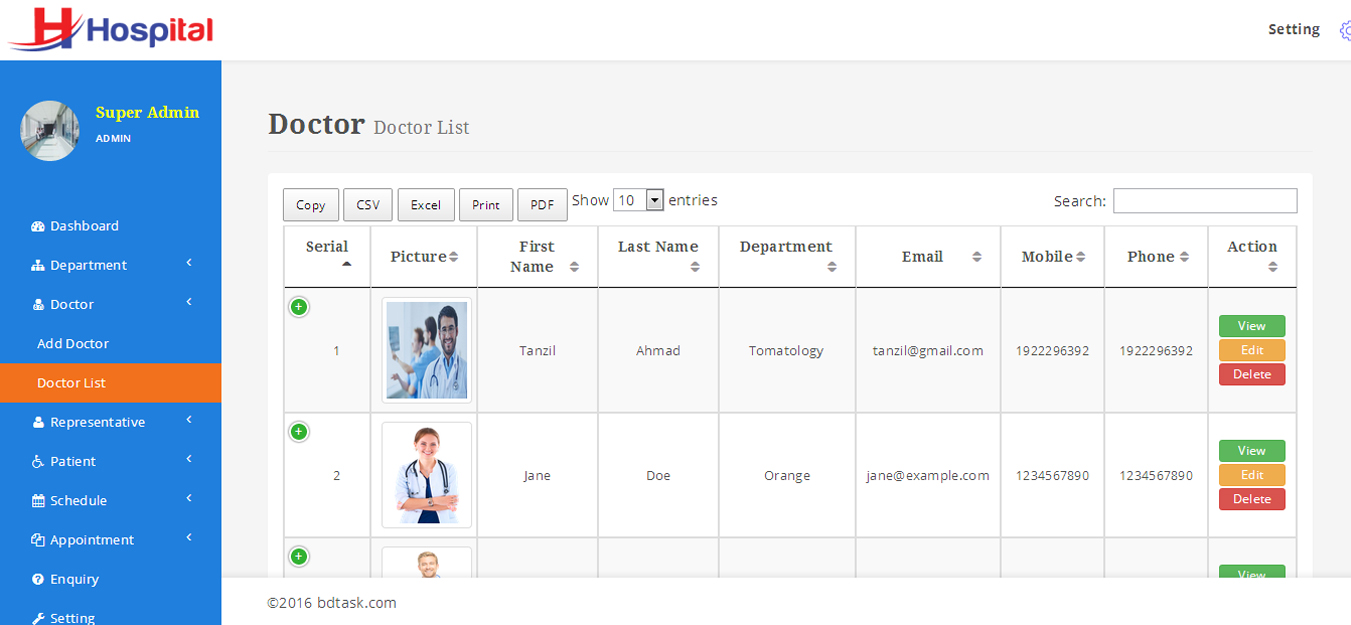Click the Enquiry gear icon in sidebar
The height and width of the screenshot is (625, 1351).
37,578
